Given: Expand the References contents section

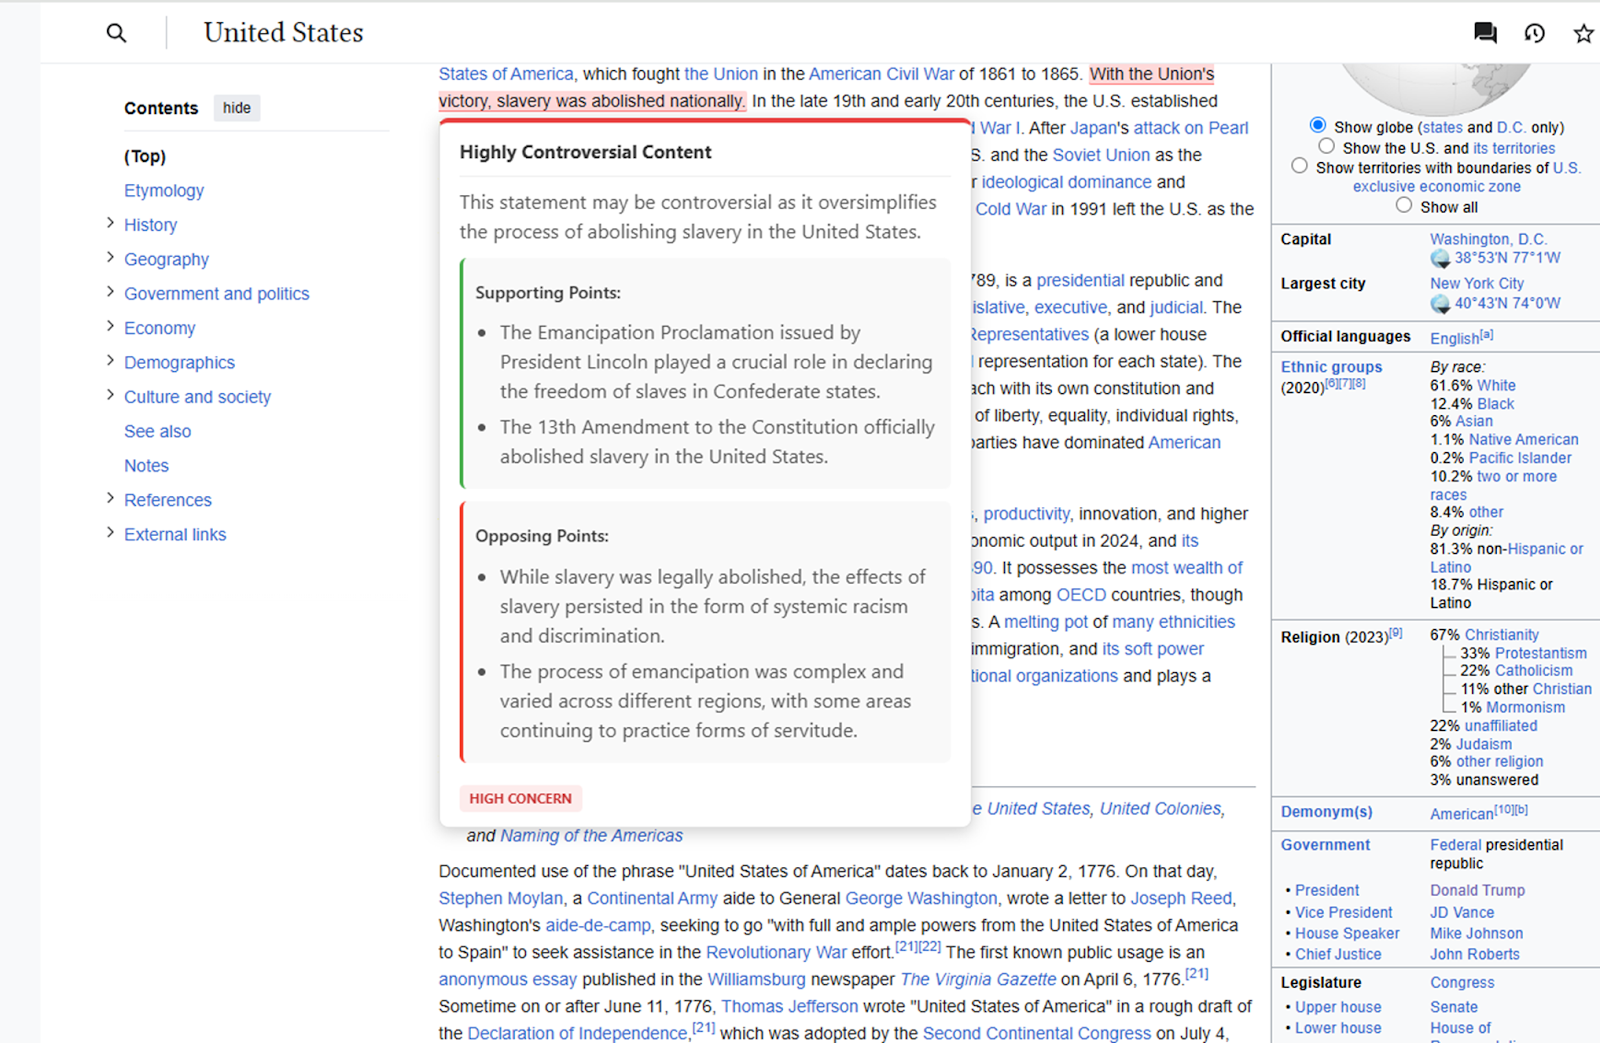Looking at the screenshot, I should 110,498.
